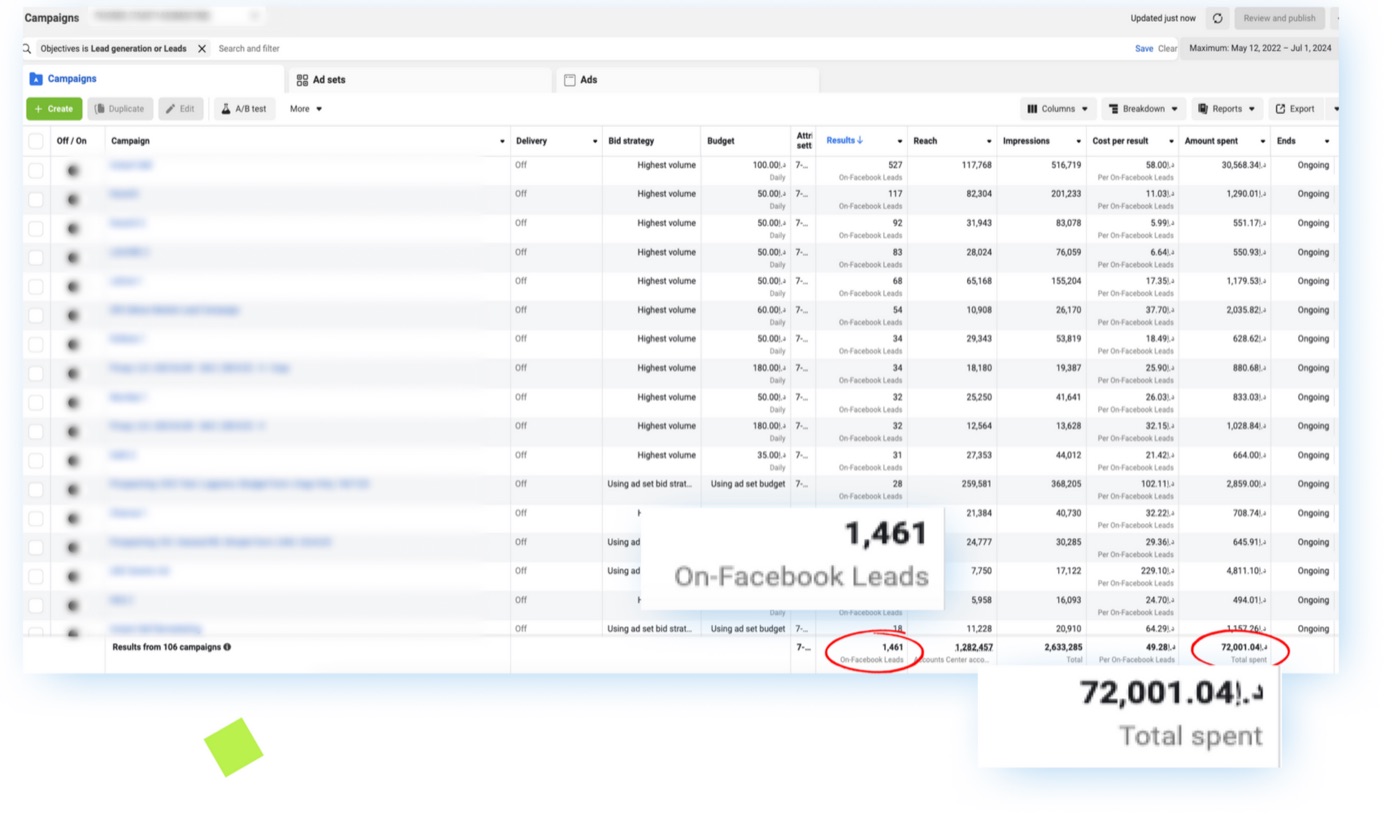This screenshot has width=1400, height=820.
Task: Open Cost per result column dropdown arrow
Action: [x=1170, y=142]
